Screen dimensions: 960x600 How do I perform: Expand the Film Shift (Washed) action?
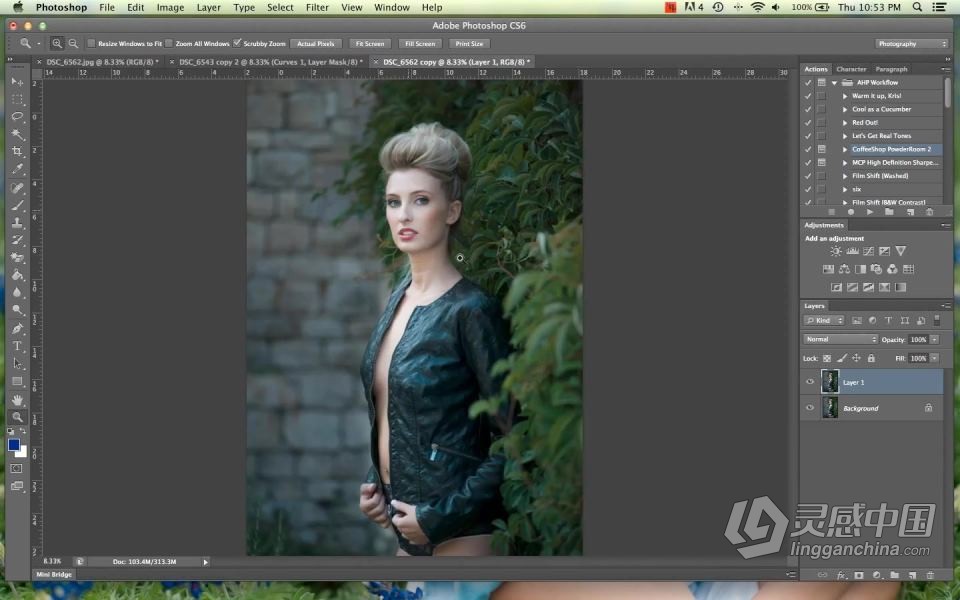[x=845, y=176]
